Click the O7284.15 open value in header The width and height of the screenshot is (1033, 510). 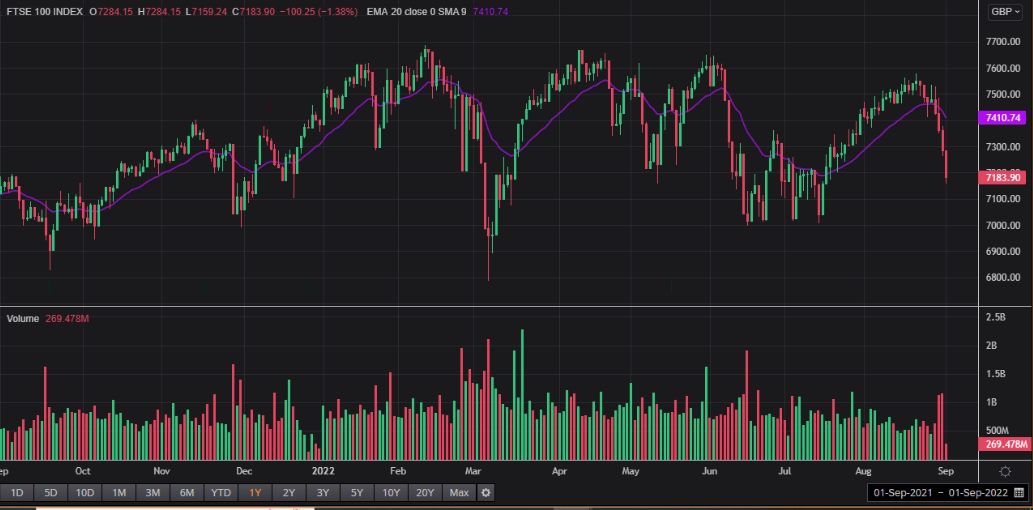(111, 12)
